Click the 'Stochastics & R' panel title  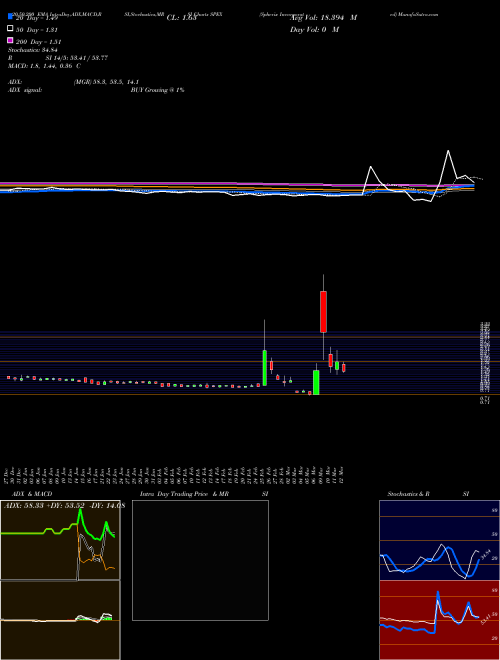[x=408, y=494]
